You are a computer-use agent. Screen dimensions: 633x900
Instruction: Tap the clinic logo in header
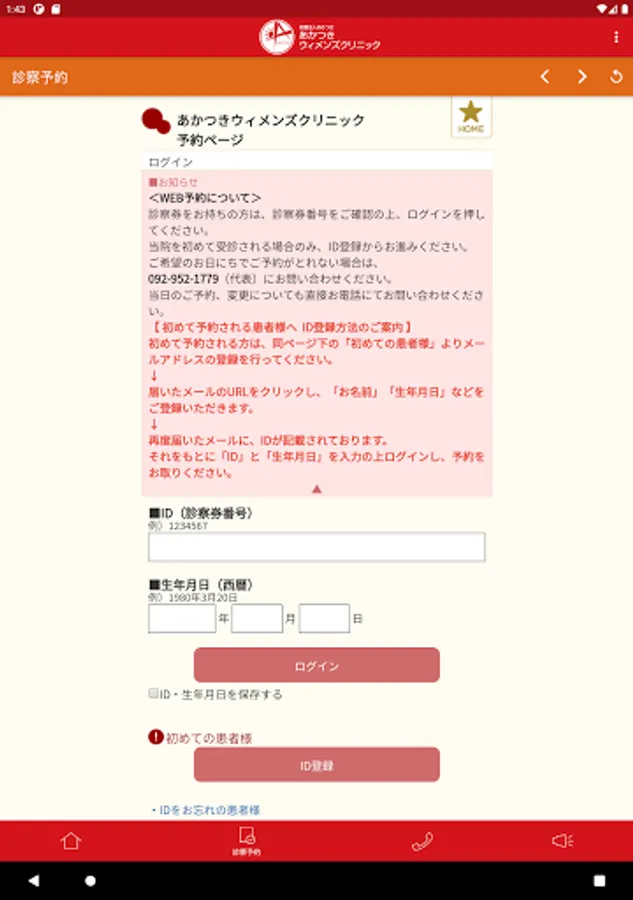tap(319, 37)
